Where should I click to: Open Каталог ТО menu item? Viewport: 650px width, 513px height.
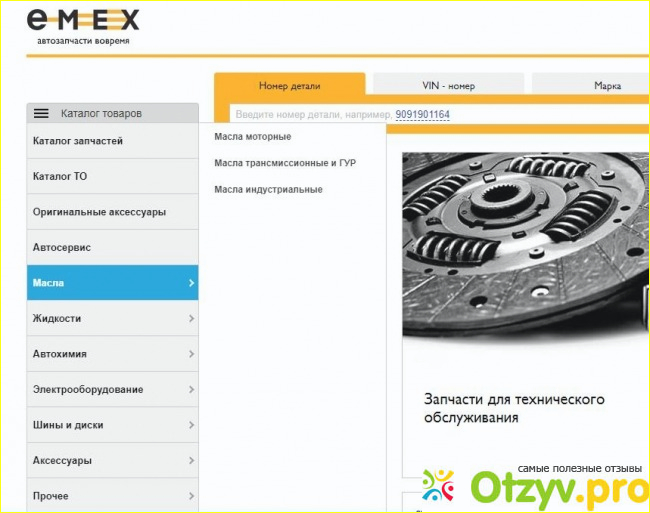pos(60,177)
